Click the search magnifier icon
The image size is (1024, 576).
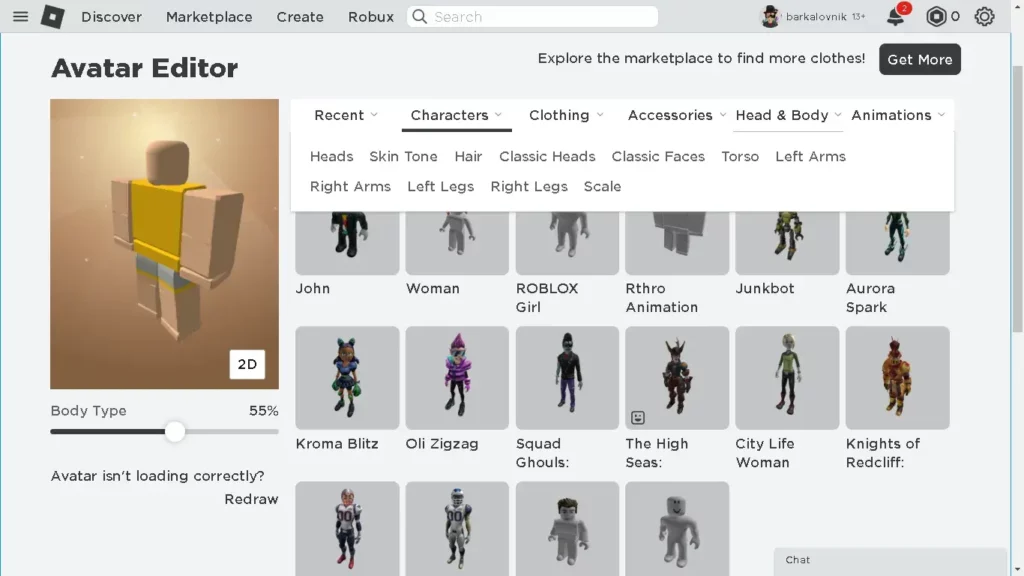pos(420,16)
